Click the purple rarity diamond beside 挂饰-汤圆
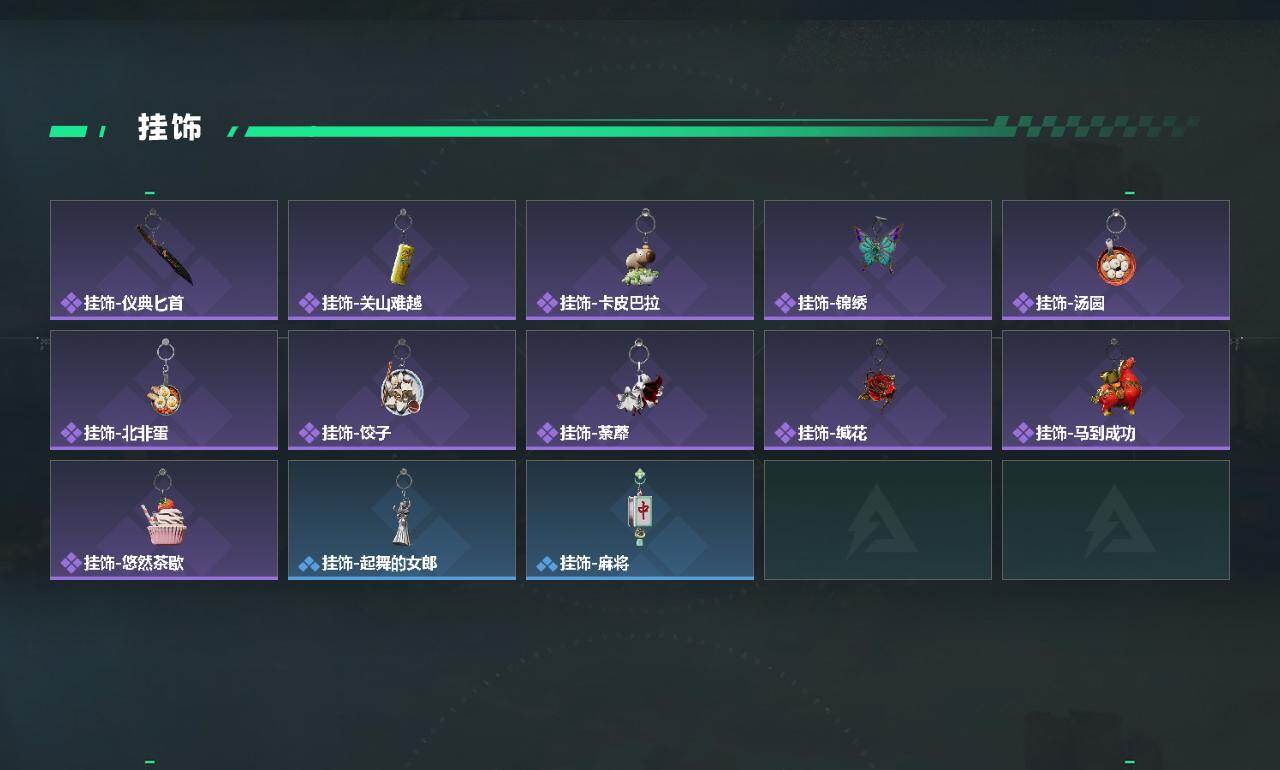This screenshot has width=1280, height=770. [x=1022, y=303]
